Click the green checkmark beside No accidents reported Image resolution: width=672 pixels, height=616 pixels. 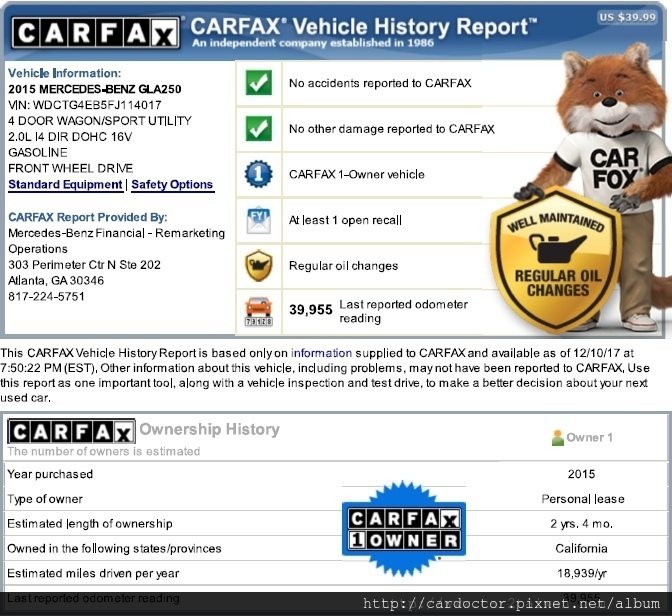tap(258, 83)
